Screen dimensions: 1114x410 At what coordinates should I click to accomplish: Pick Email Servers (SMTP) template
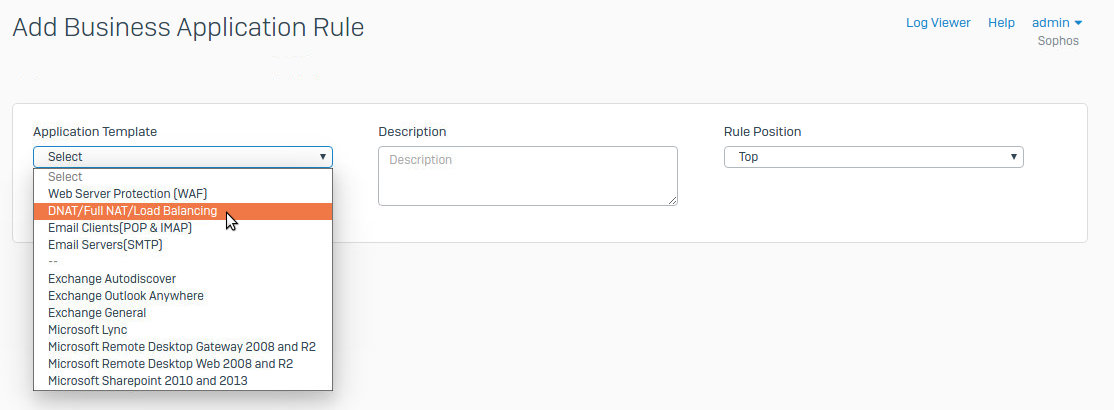coord(105,245)
